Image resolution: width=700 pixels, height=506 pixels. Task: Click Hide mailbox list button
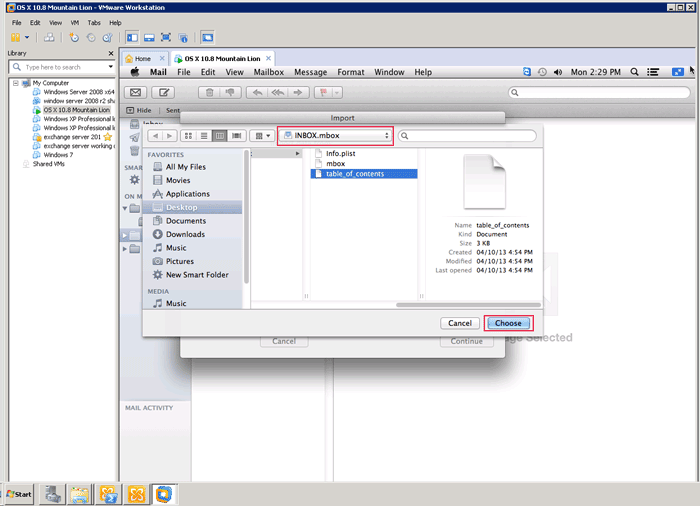pos(139,110)
